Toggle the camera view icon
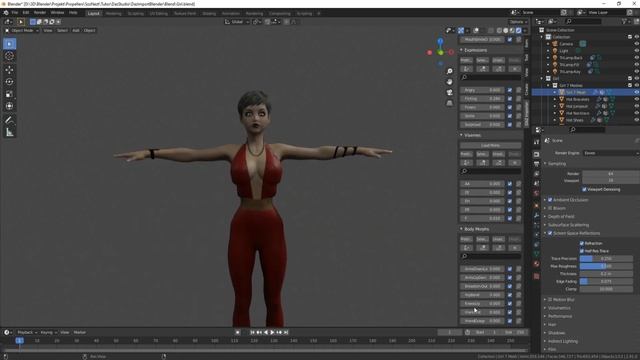 click(x=449, y=93)
